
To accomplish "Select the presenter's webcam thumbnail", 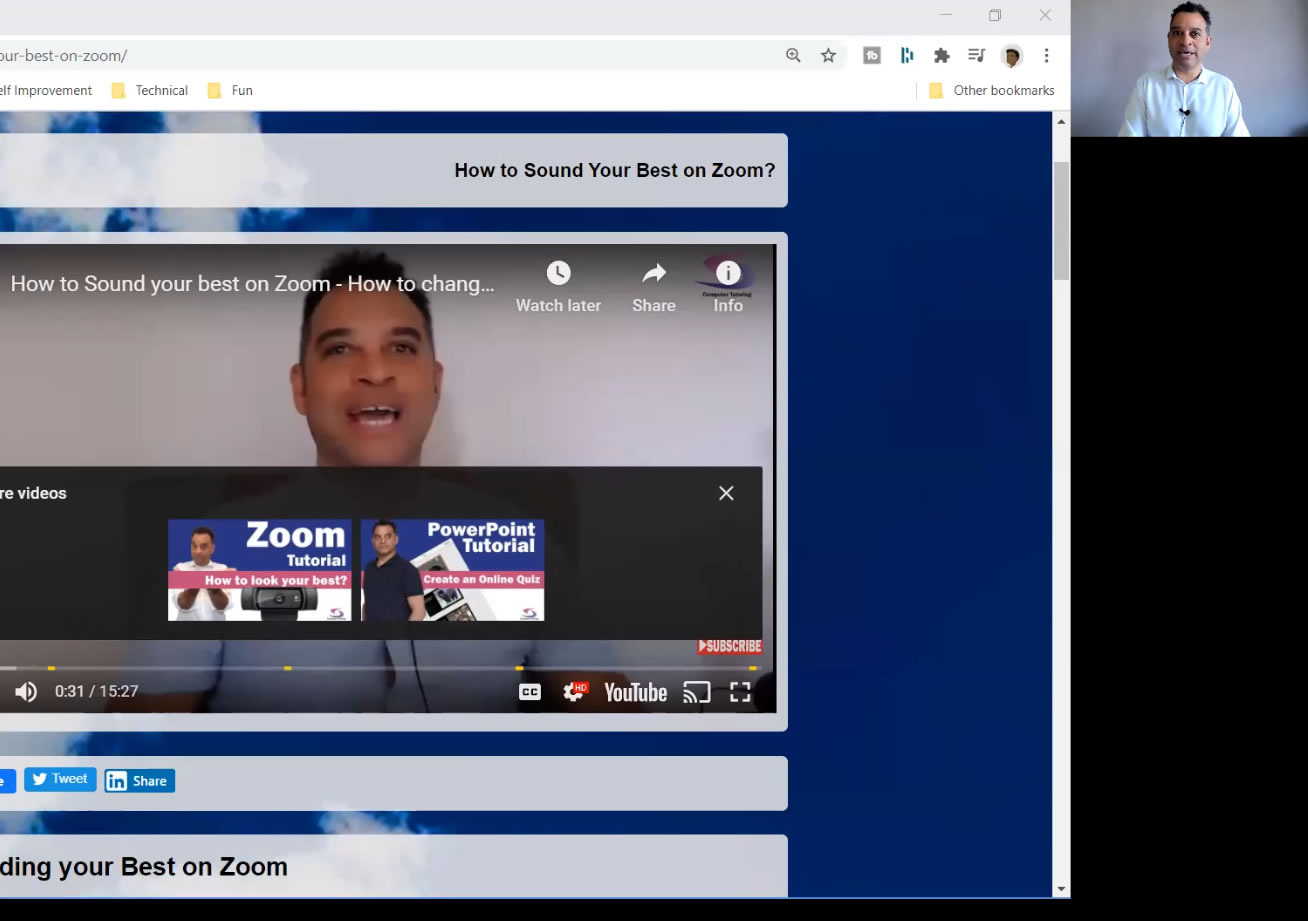I will (x=1190, y=68).
